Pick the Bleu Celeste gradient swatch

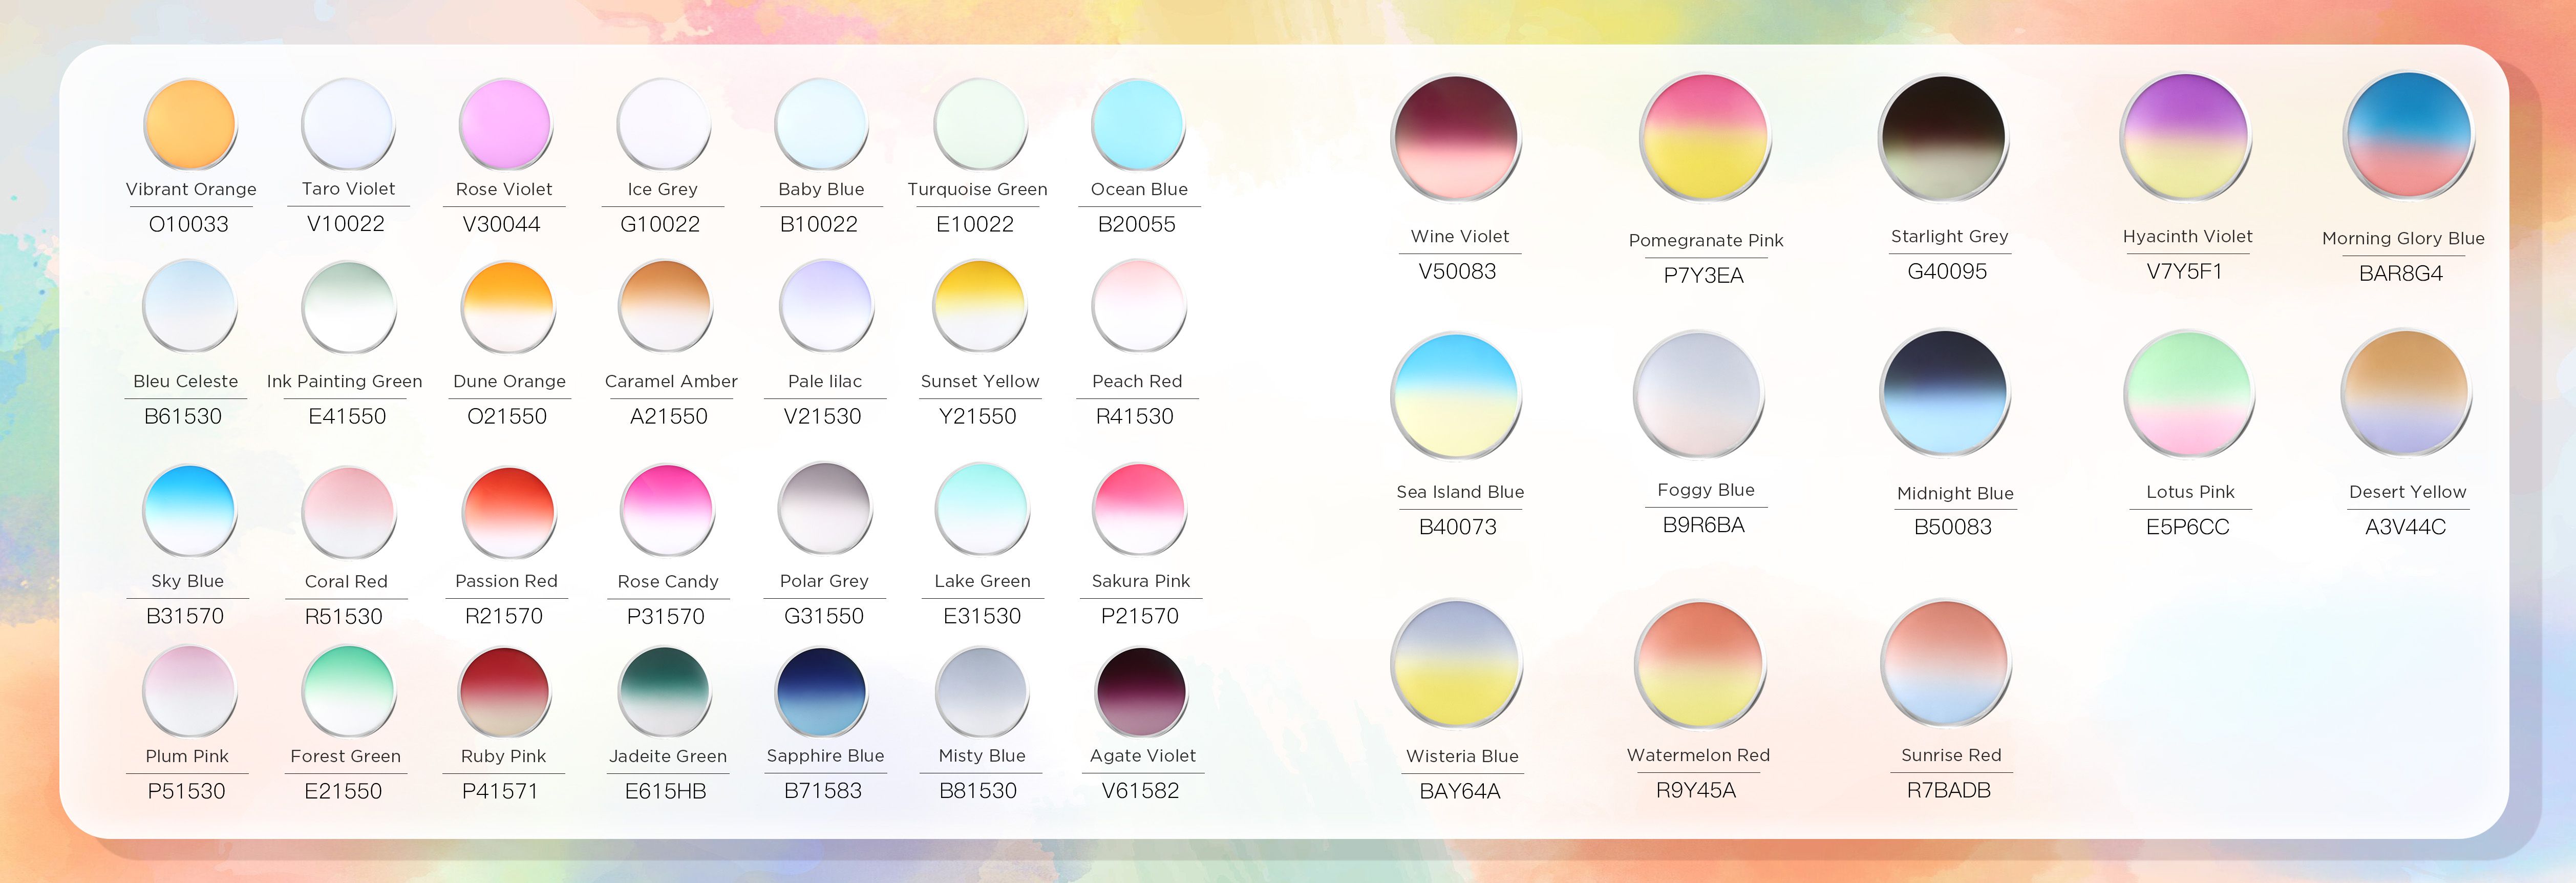(190, 306)
